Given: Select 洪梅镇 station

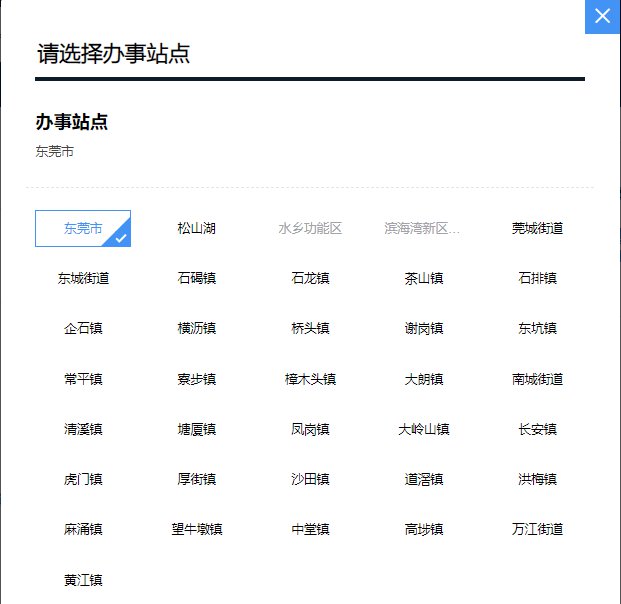Looking at the screenshot, I should pos(537,479).
